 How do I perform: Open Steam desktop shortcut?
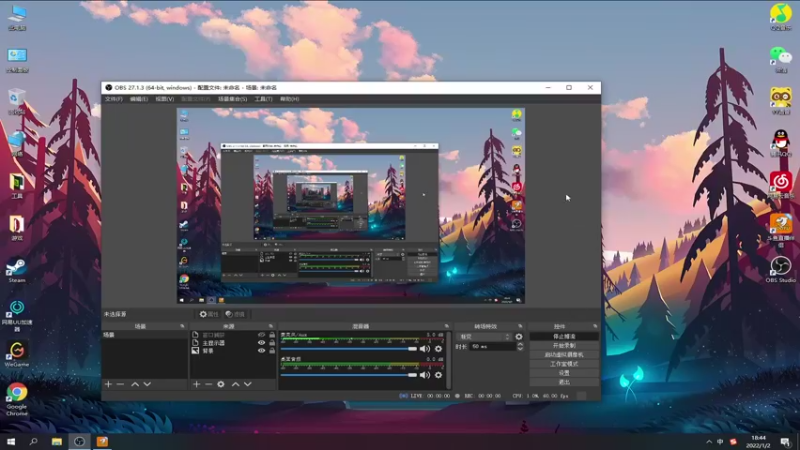pyautogui.click(x=16, y=270)
